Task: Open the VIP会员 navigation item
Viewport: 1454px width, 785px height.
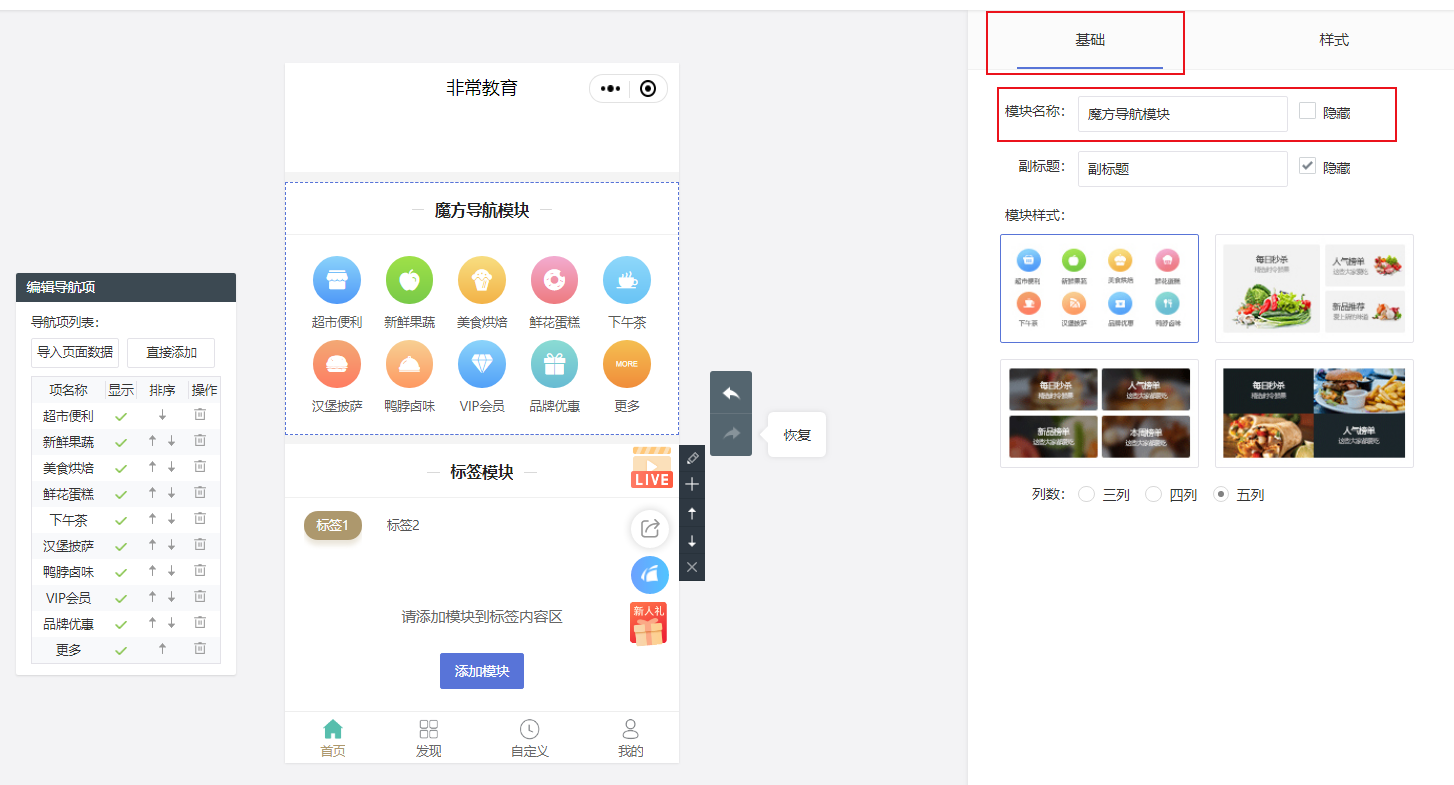Action: tap(482, 363)
